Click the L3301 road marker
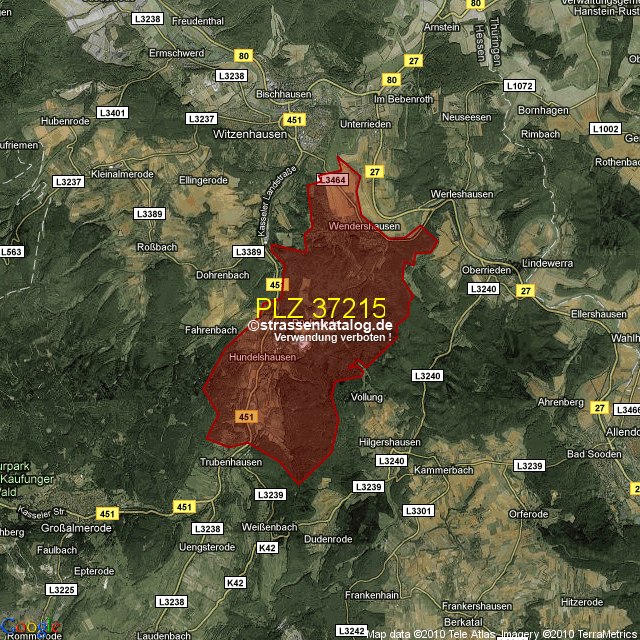The image size is (640, 640). [x=418, y=510]
